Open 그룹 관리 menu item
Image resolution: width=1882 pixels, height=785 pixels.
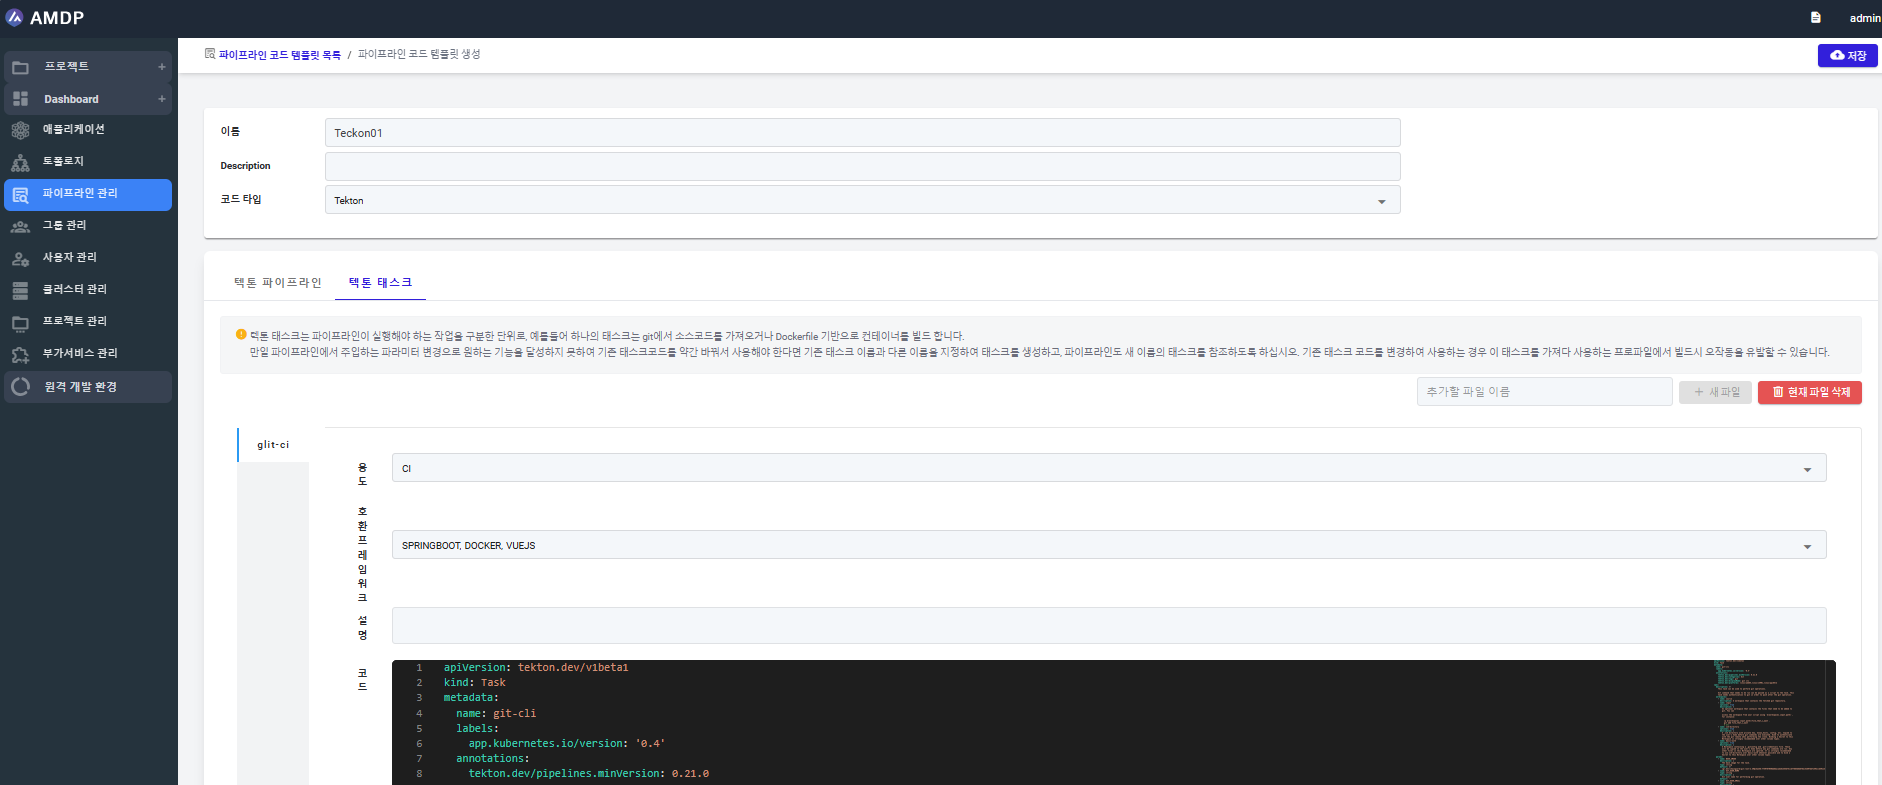88,226
